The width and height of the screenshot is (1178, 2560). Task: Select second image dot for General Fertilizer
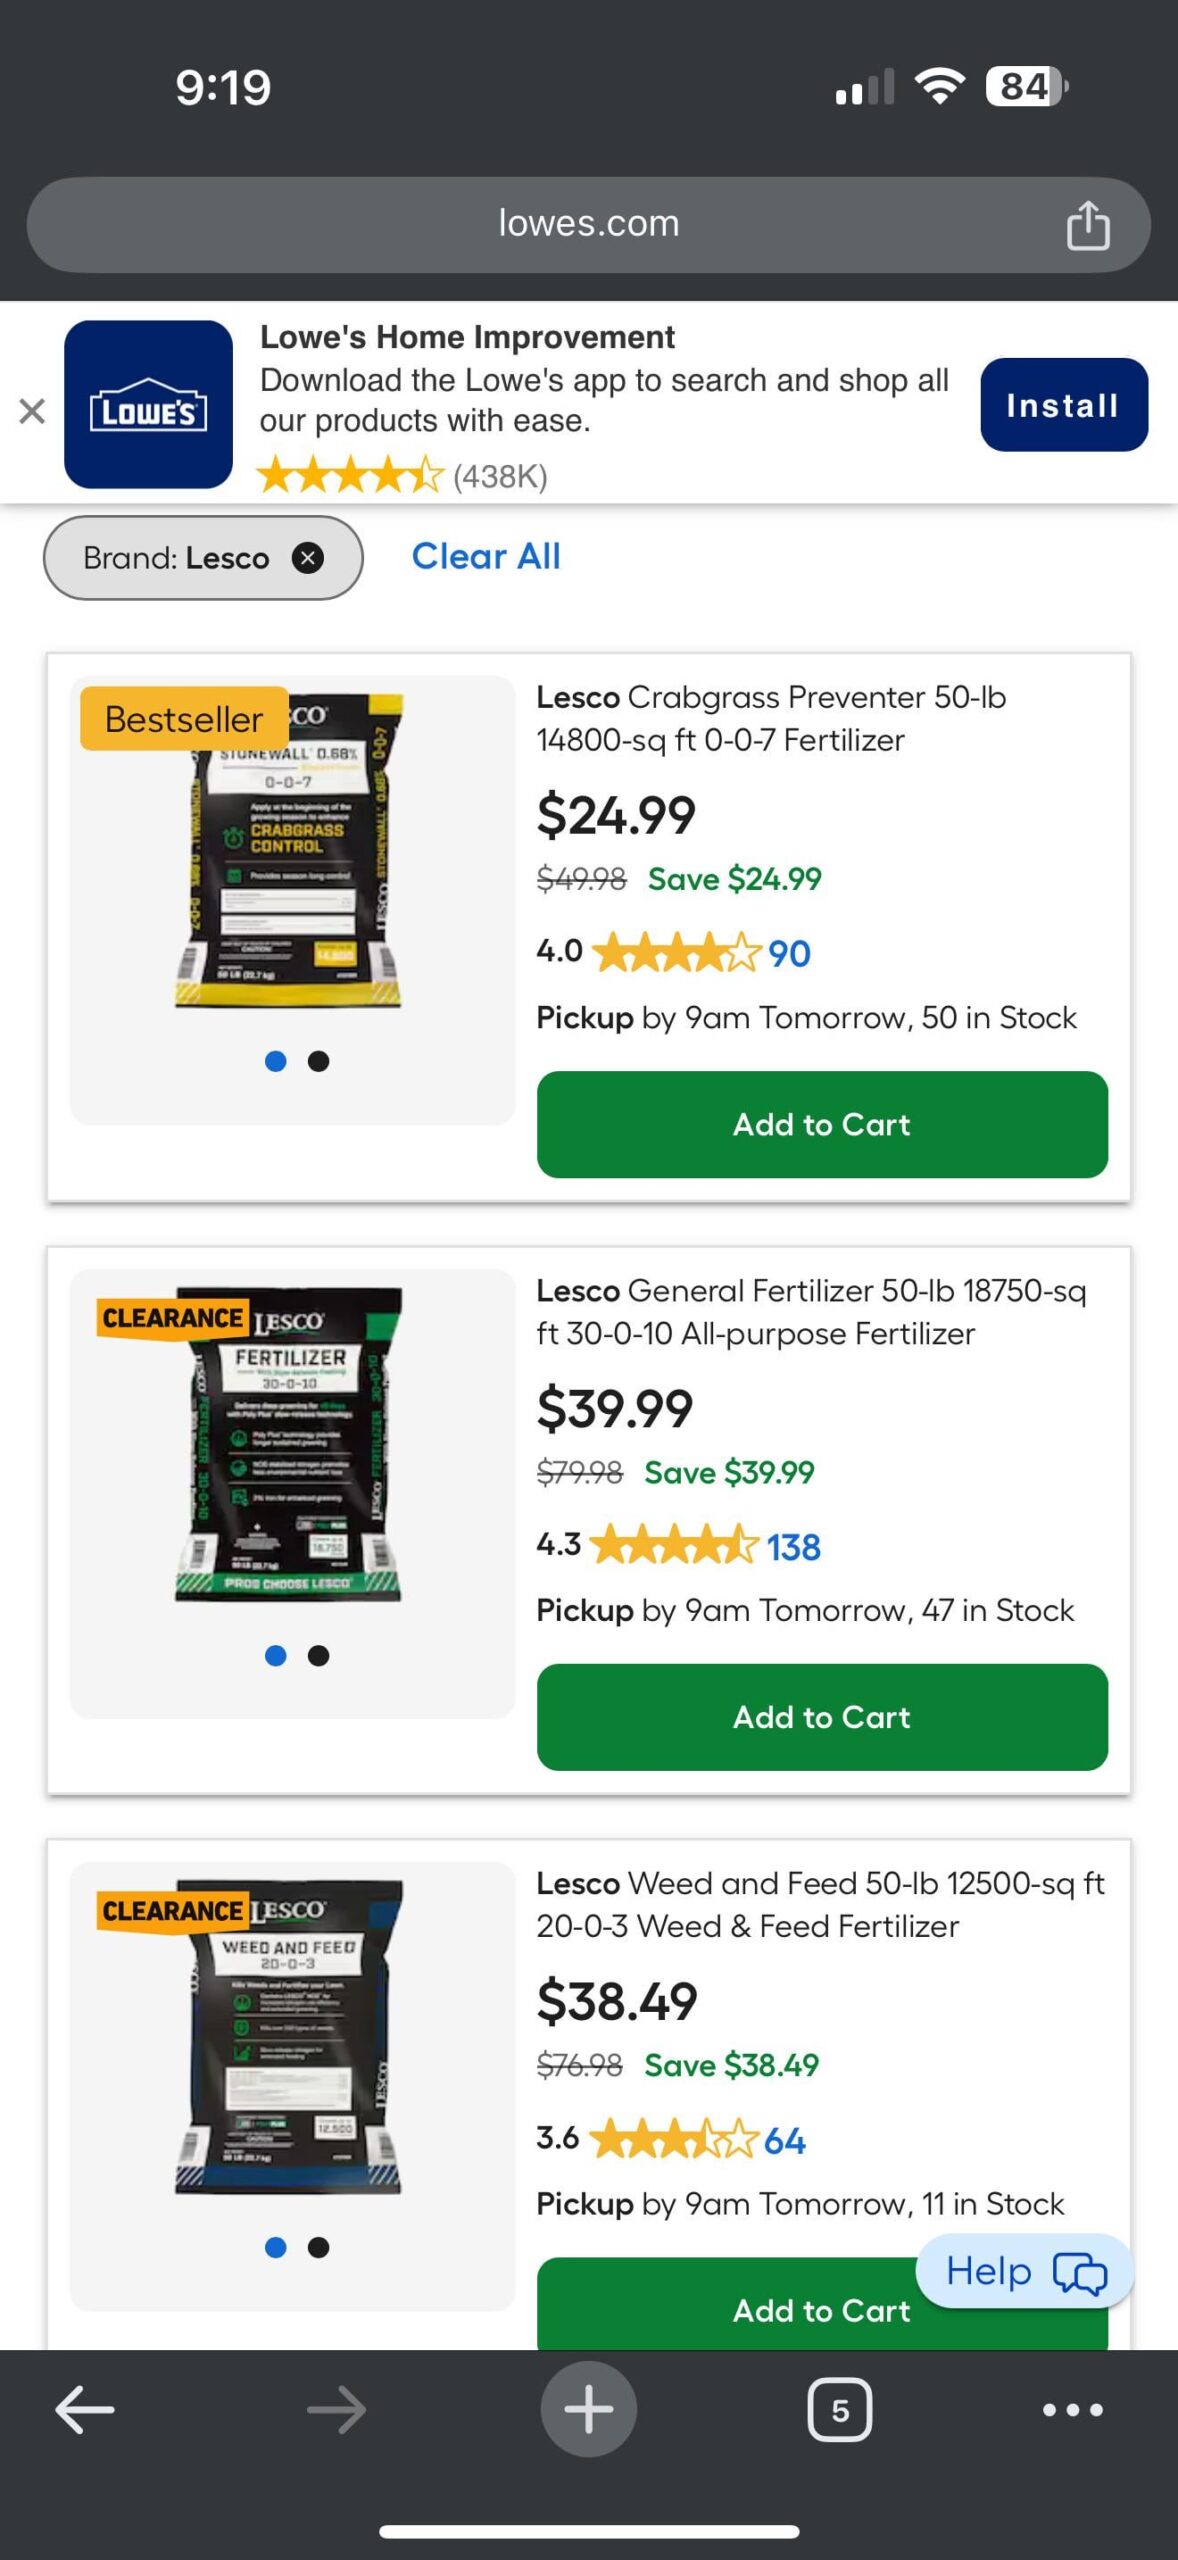point(319,1655)
